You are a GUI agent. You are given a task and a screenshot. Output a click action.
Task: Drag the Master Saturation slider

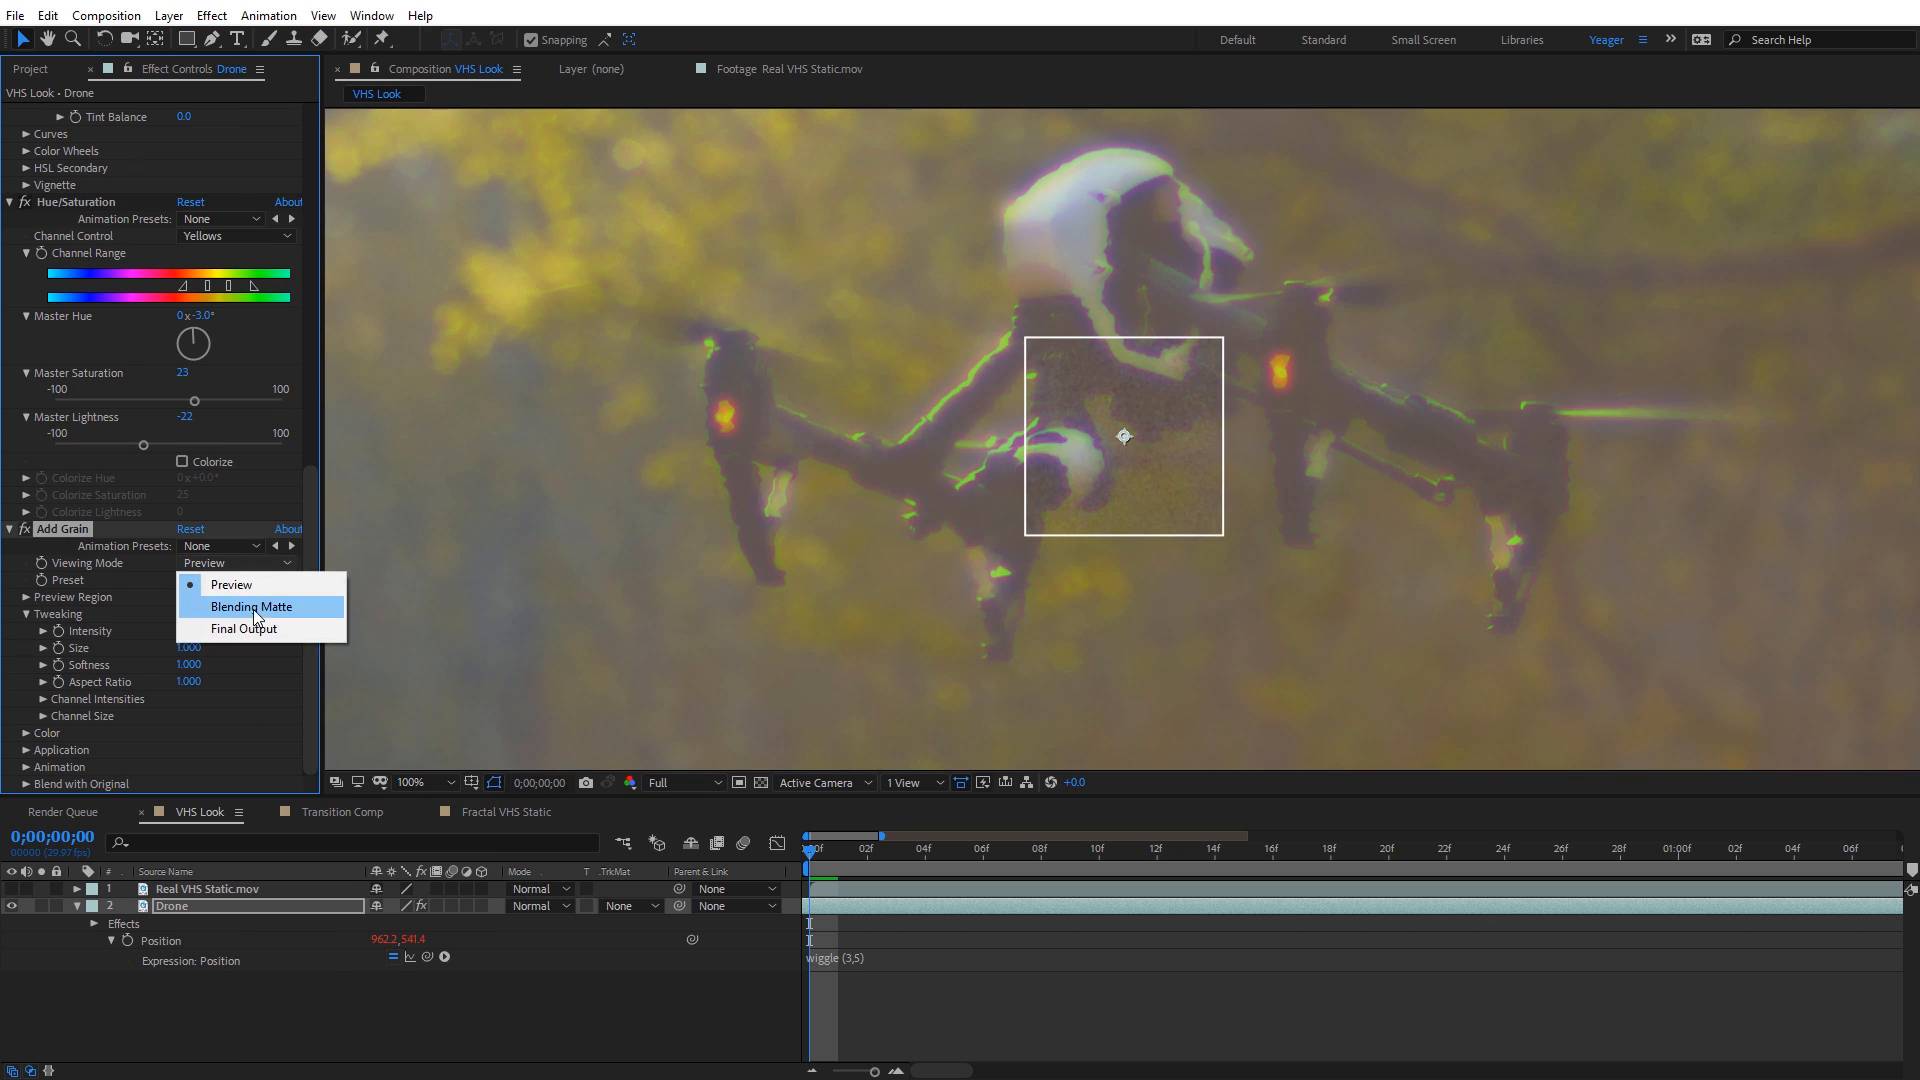pos(194,401)
